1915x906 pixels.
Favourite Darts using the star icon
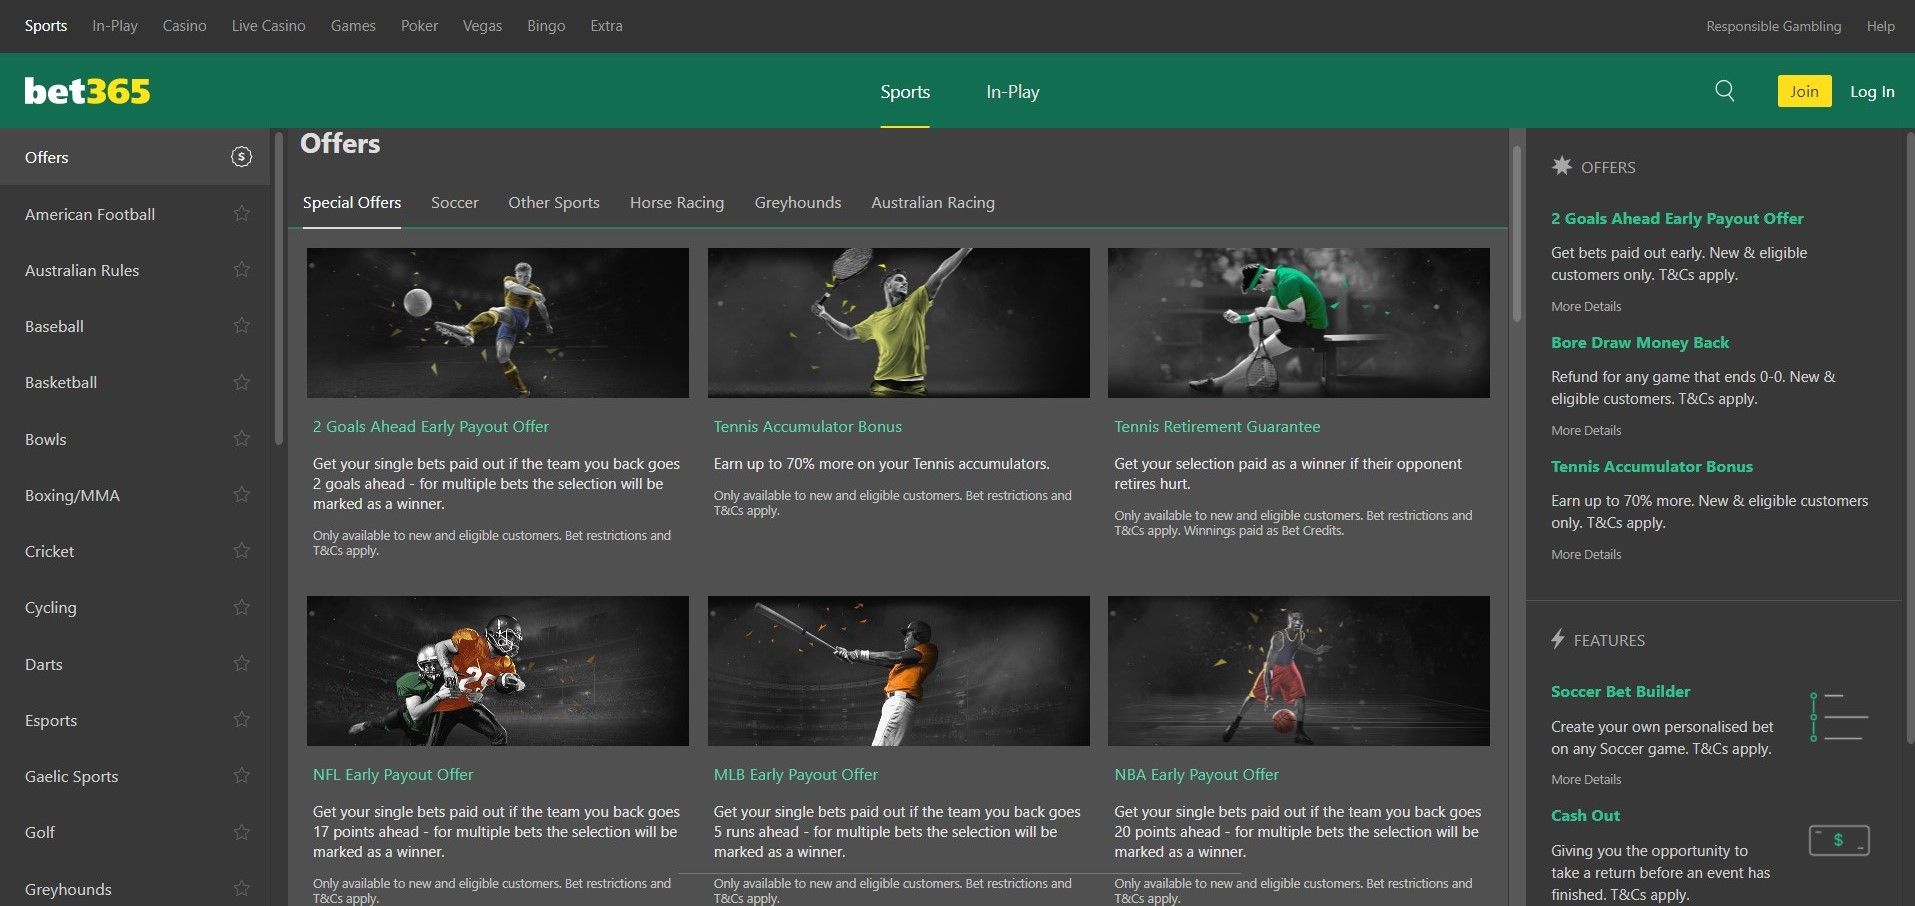click(241, 664)
